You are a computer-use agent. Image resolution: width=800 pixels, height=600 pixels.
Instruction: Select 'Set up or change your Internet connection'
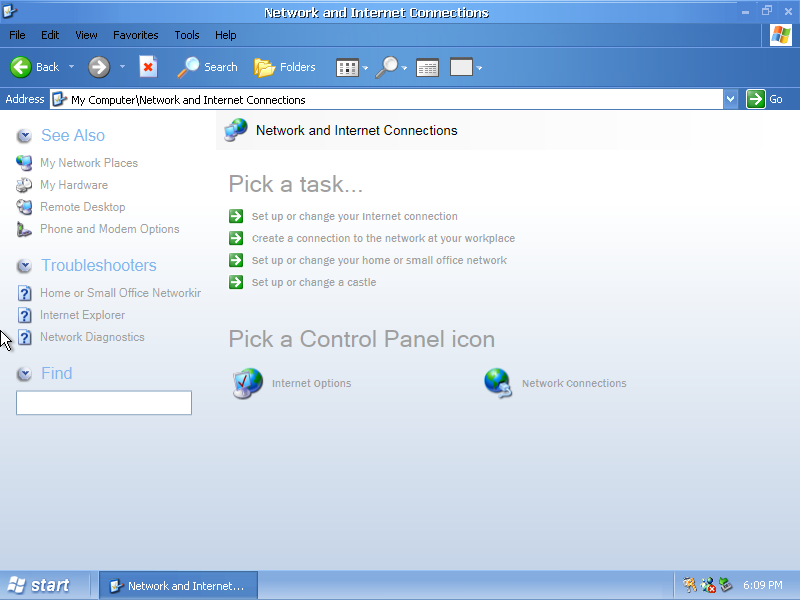click(x=354, y=216)
